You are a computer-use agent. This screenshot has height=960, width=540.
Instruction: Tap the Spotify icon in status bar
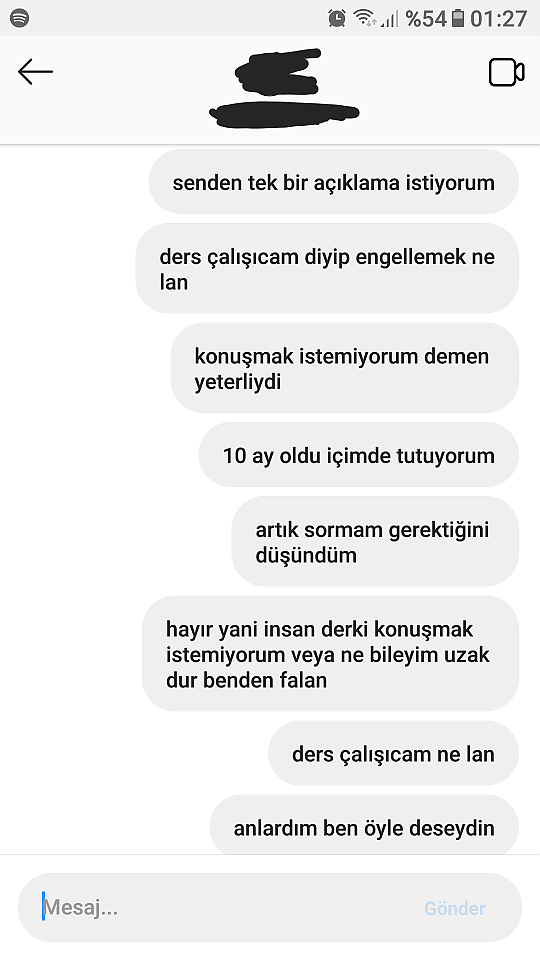coord(20,18)
